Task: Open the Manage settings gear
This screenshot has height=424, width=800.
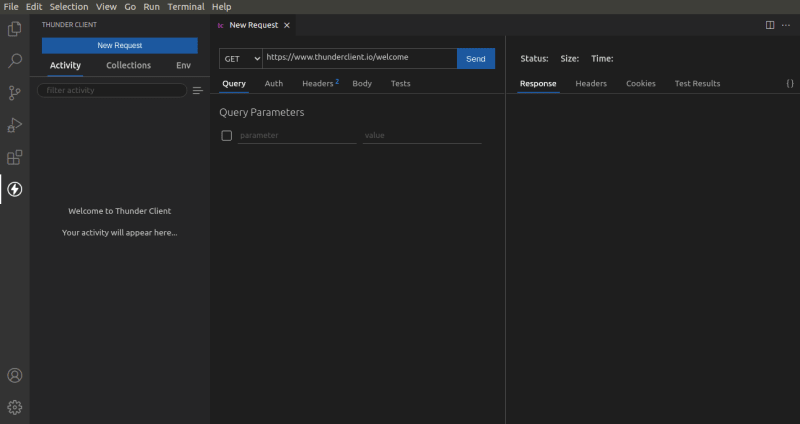Action: 15,407
